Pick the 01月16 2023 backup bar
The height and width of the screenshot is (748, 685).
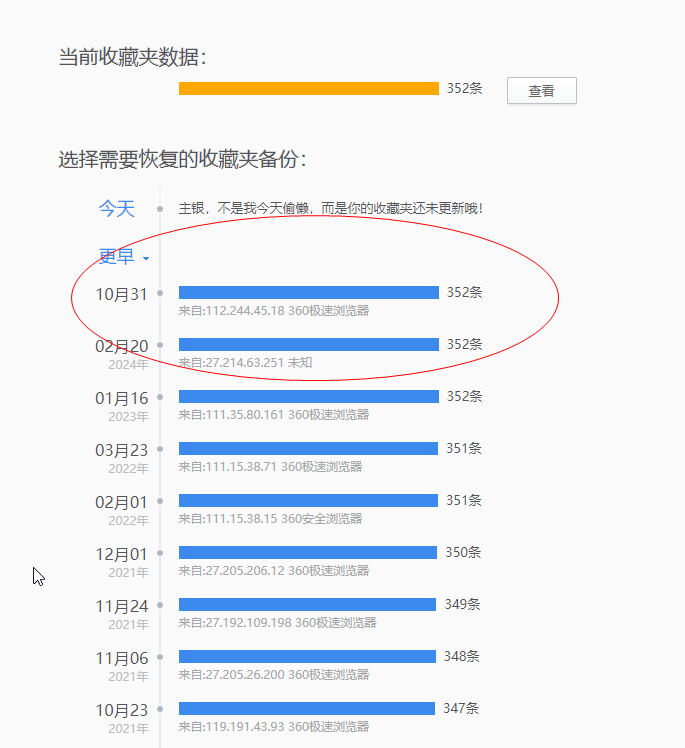tap(308, 397)
